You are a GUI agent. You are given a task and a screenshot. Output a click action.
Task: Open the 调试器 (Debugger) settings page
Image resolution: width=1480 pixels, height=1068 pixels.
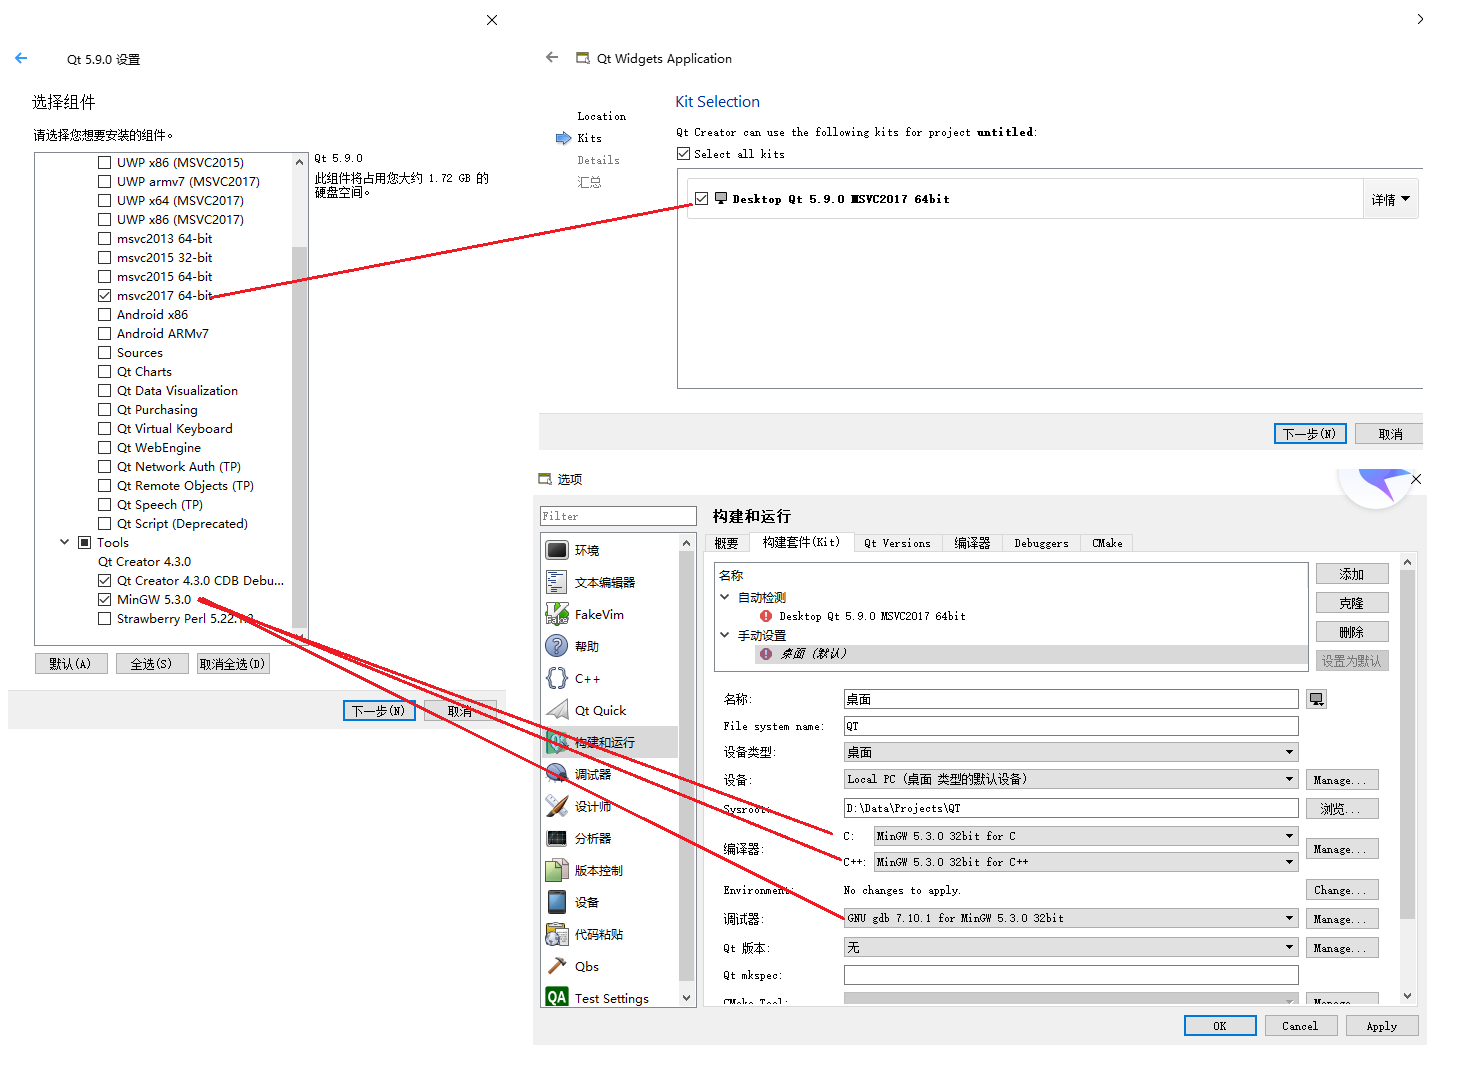pyautogui.click(x=590, y=773)
